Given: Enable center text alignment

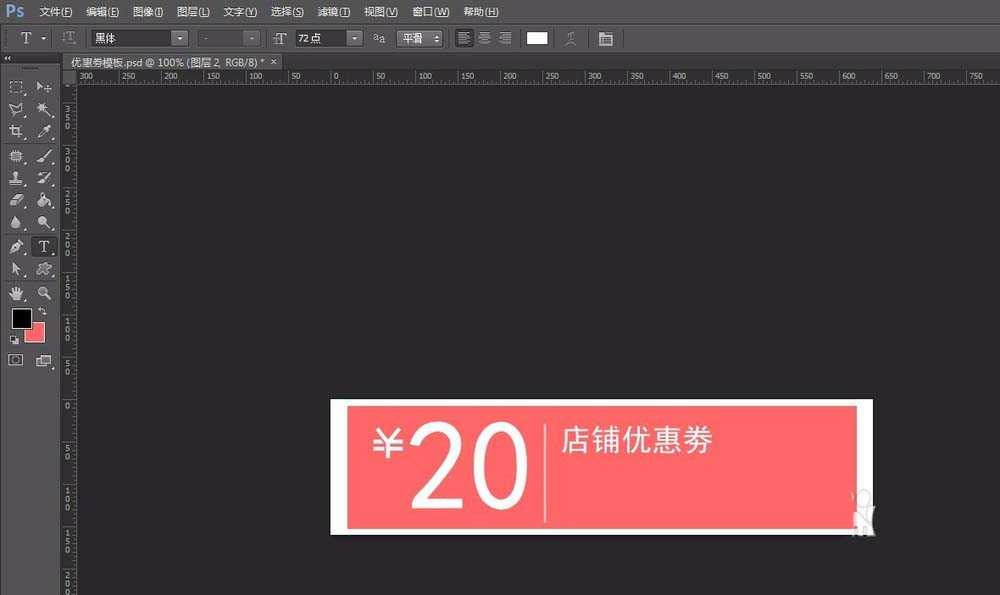Looking at the screenshot, I should pos(484,38).
